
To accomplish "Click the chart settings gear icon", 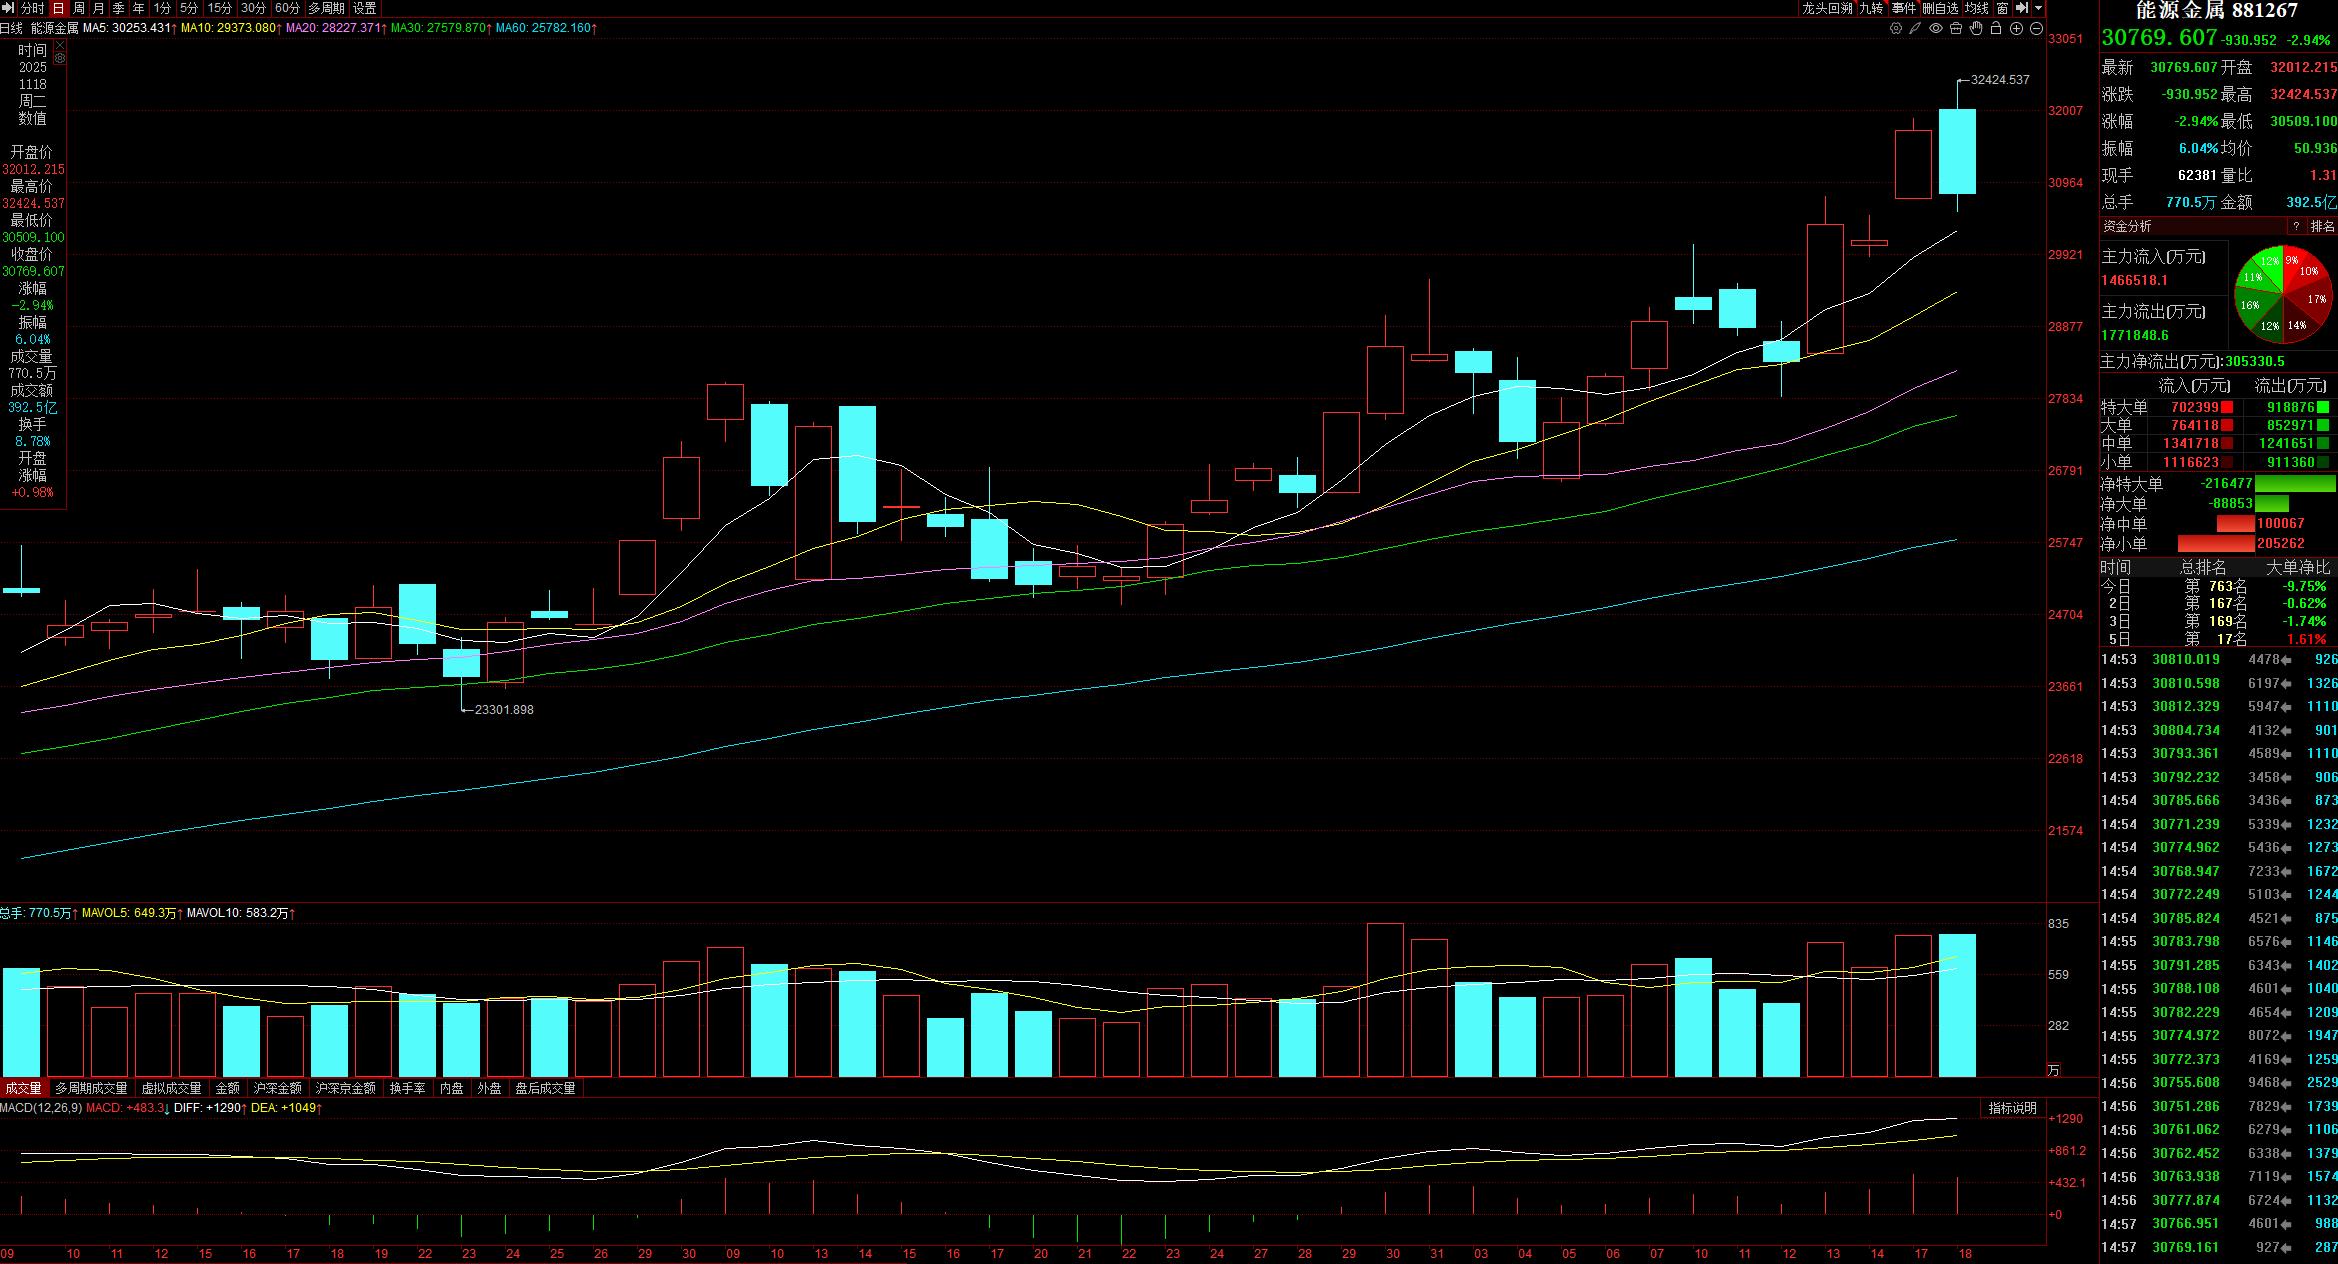I will tap(1896, 28).
